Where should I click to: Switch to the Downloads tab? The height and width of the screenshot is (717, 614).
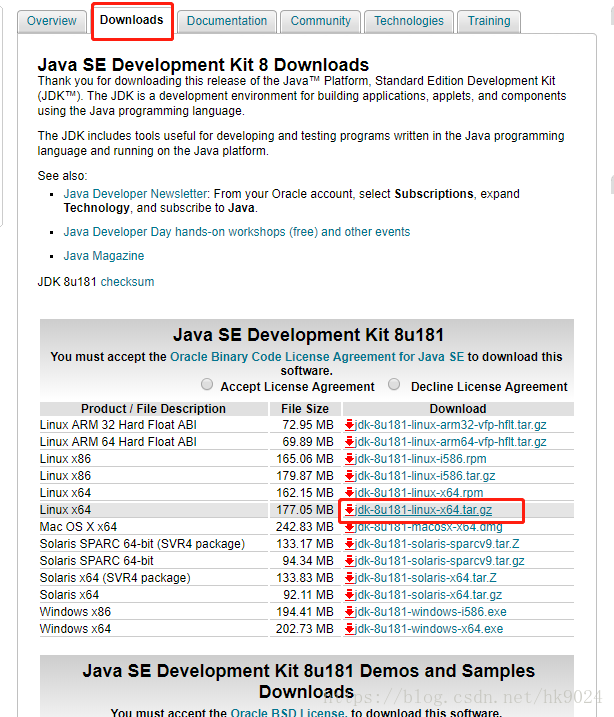click(x=132, y=20)
